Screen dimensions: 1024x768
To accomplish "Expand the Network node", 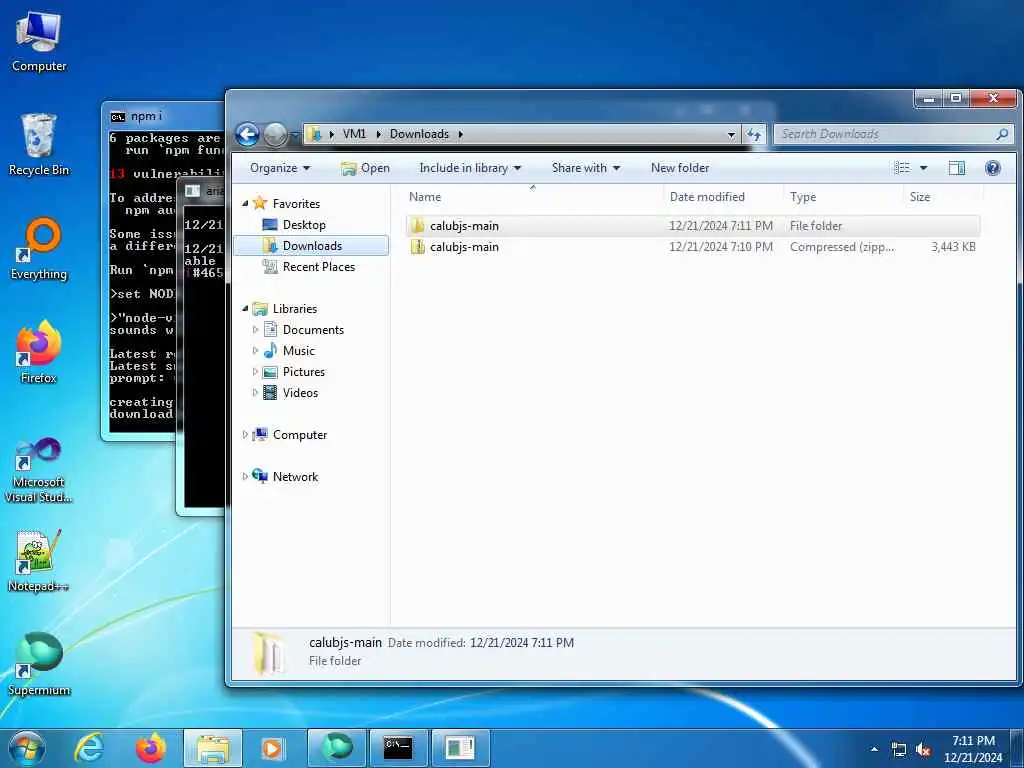I will coord(245,477).
